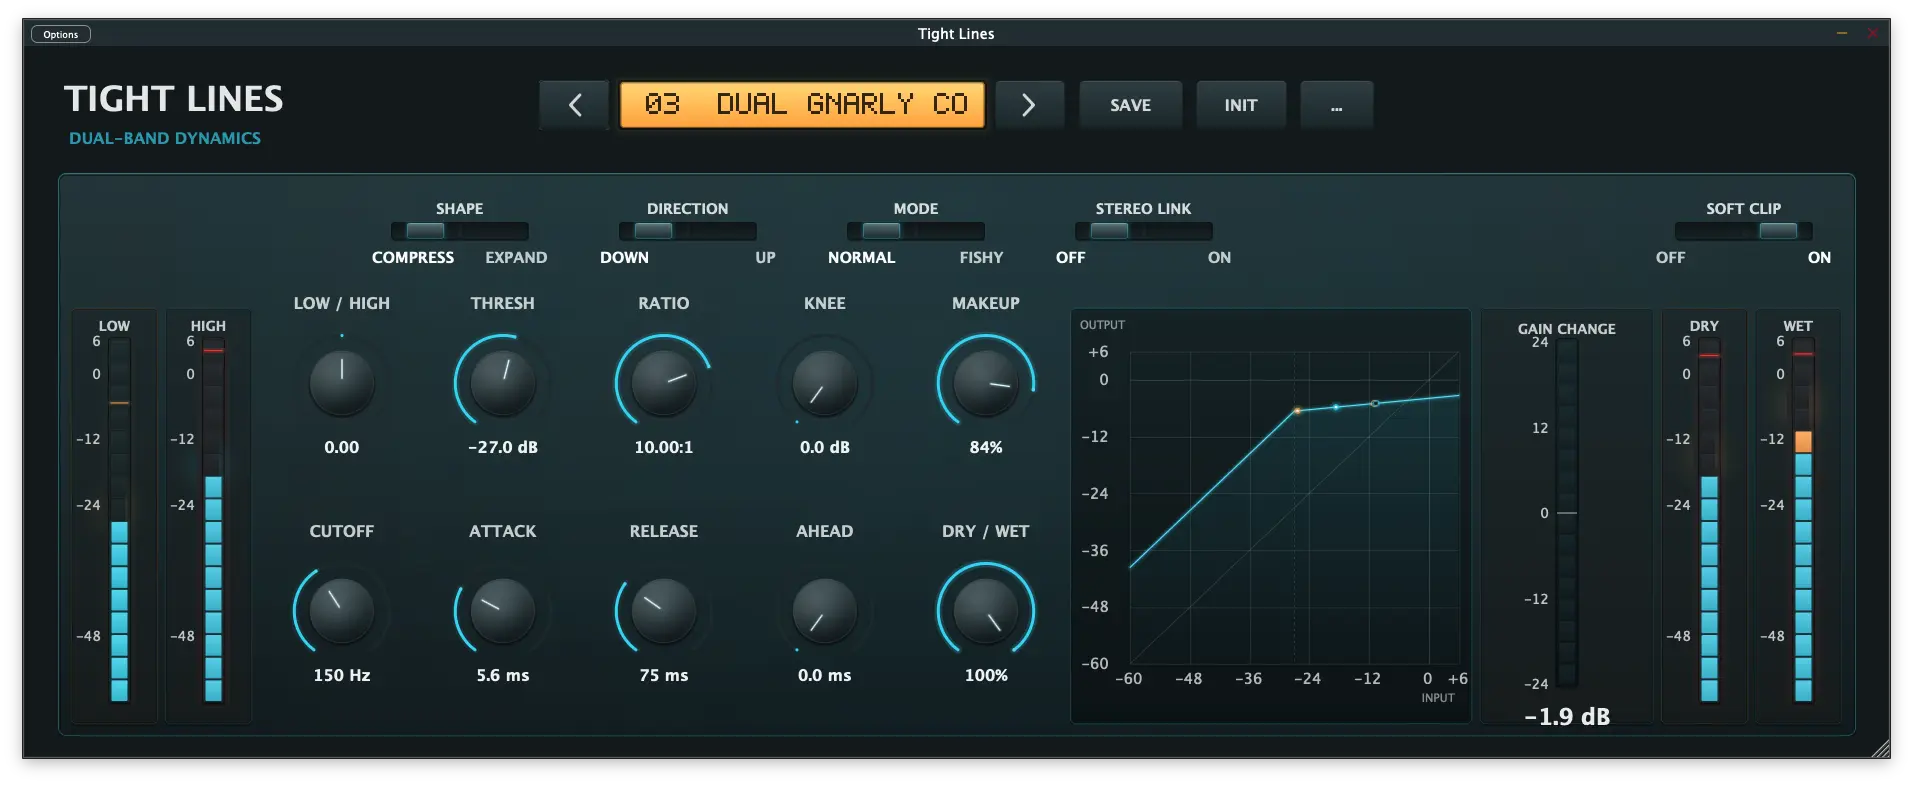1913x785 pixels.
Task: Click the SAVE preset button
Action: coord(1130,105)
